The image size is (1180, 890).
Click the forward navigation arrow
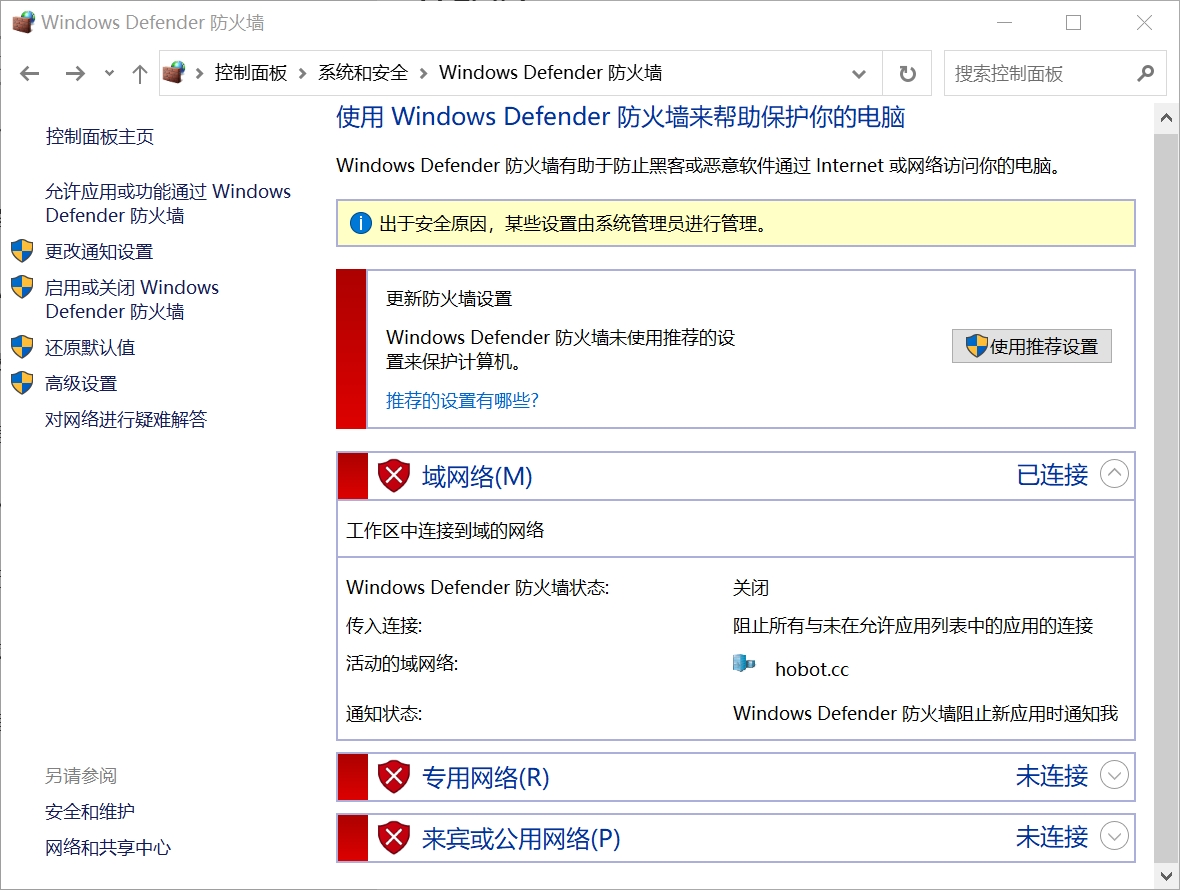tap(75, 73)
